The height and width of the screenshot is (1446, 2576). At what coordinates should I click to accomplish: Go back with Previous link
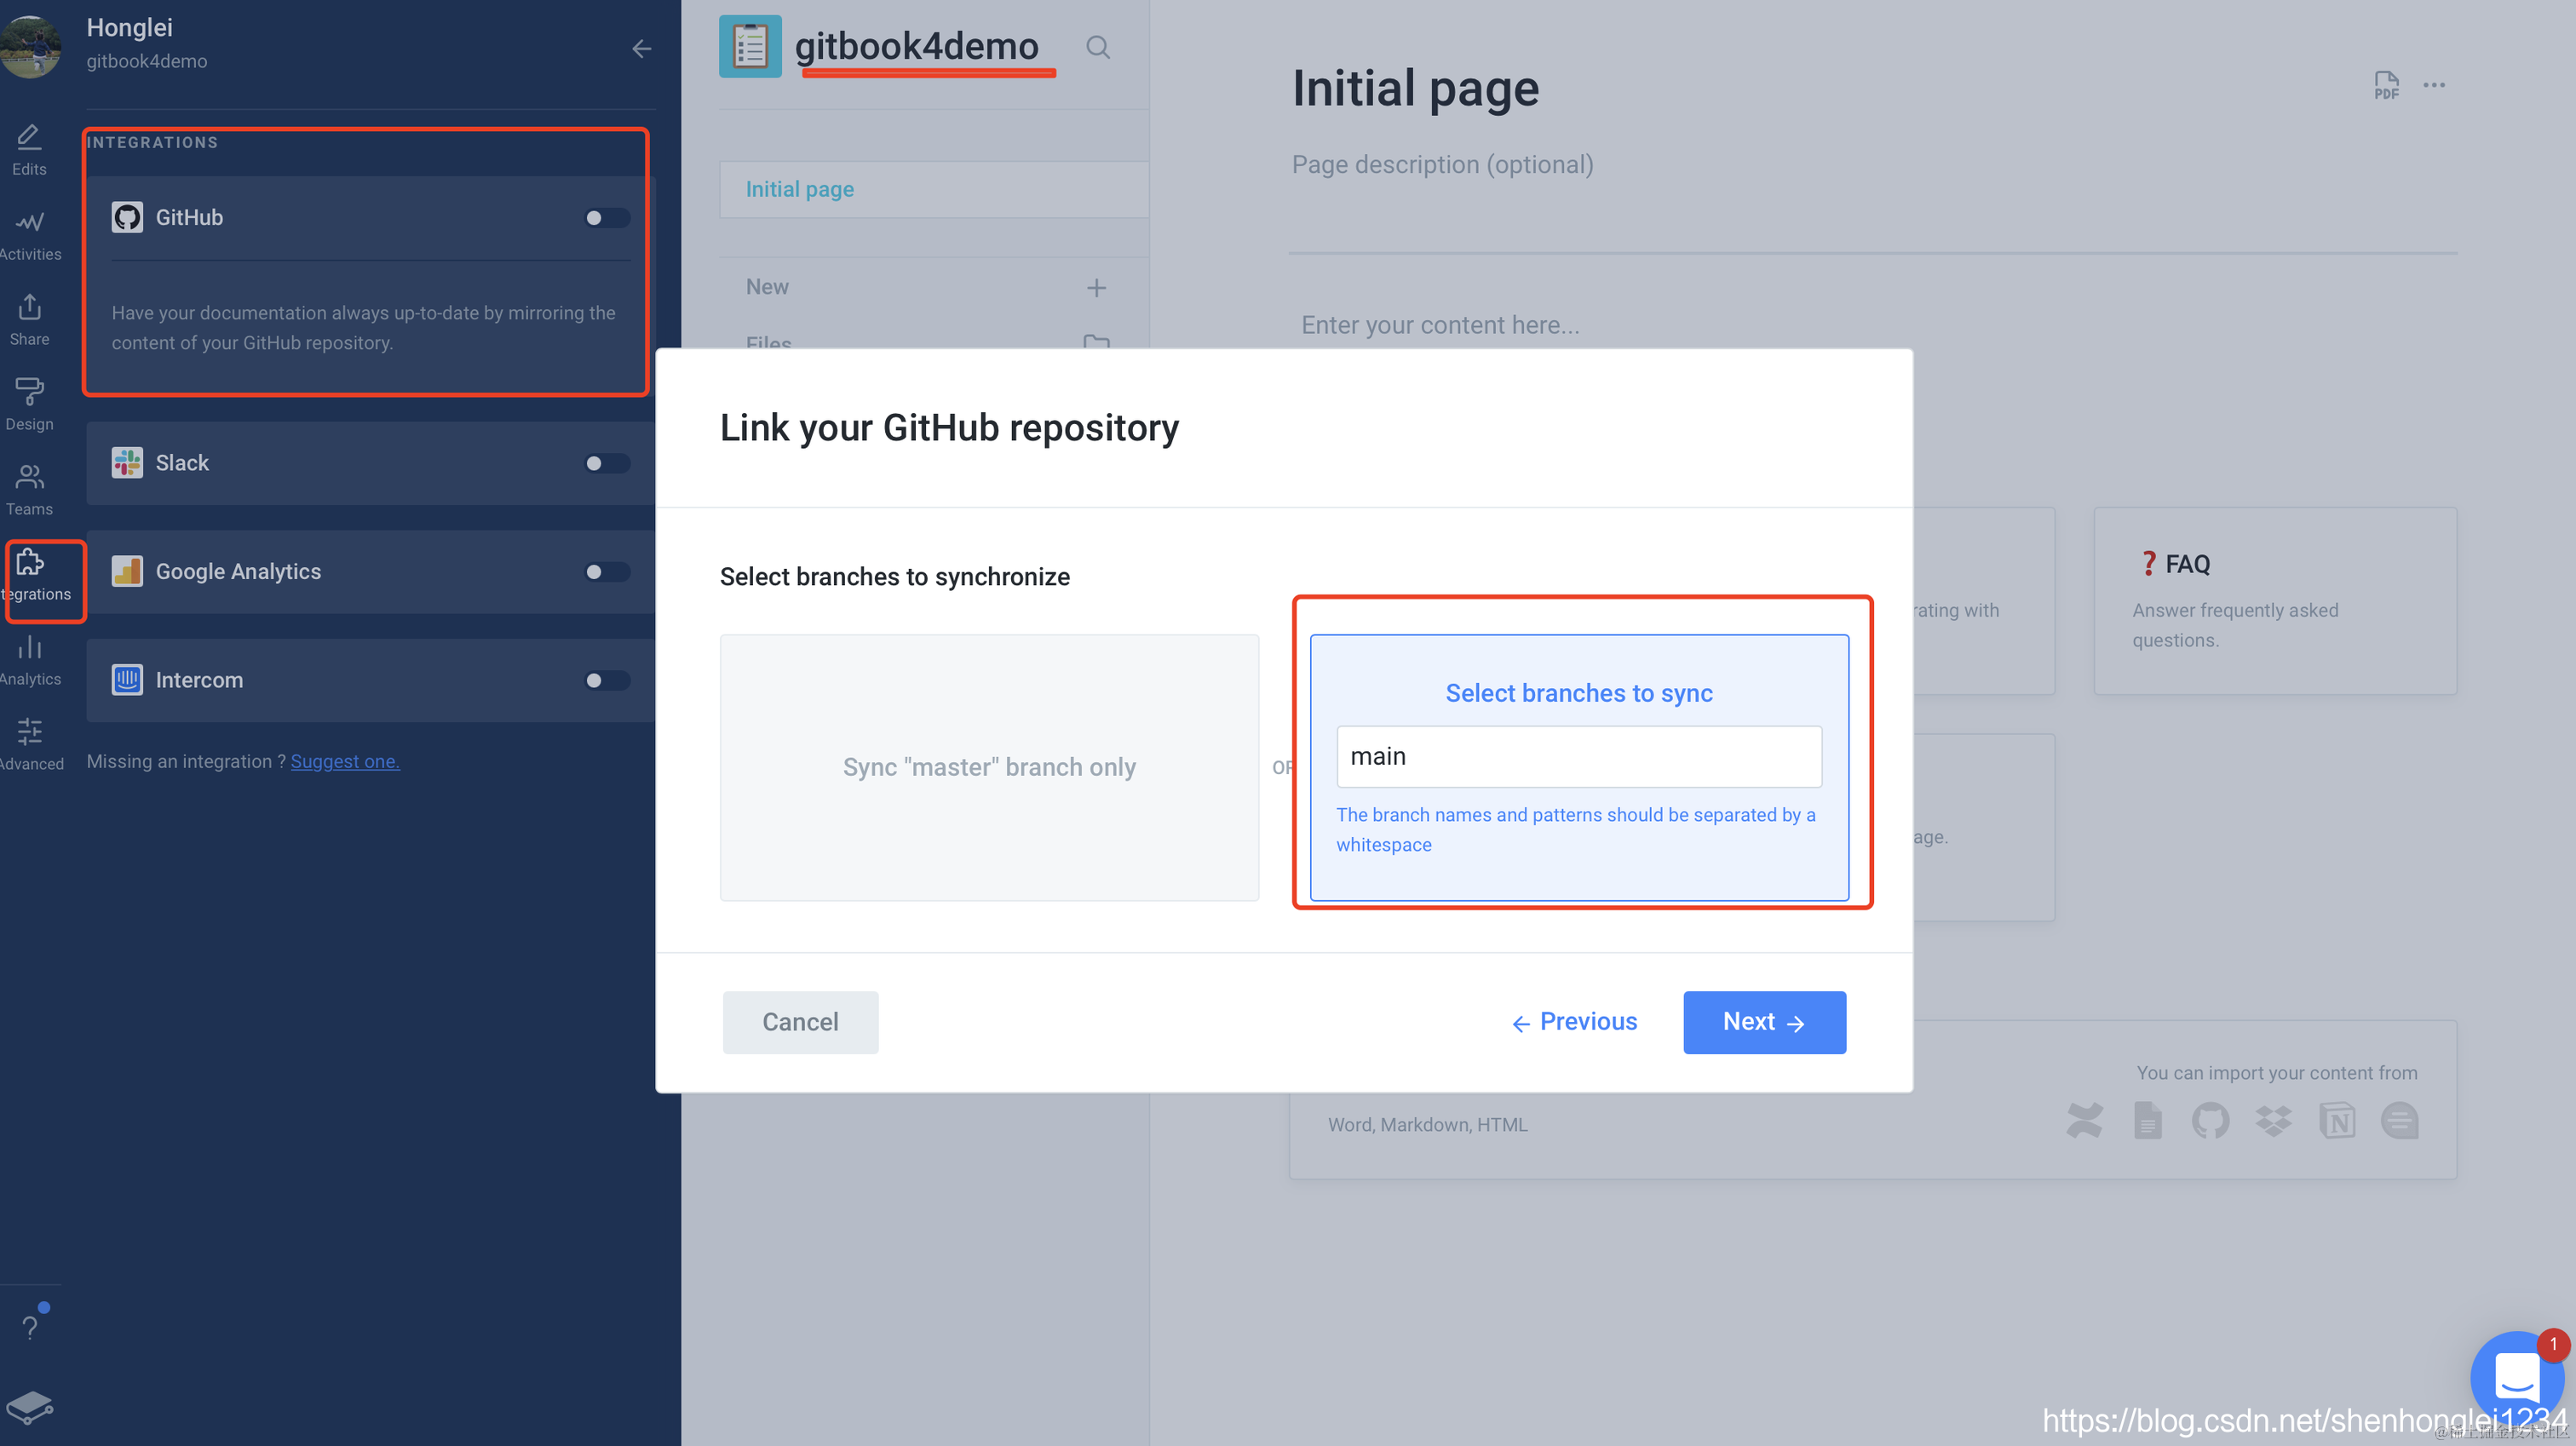[1574, 1022]
